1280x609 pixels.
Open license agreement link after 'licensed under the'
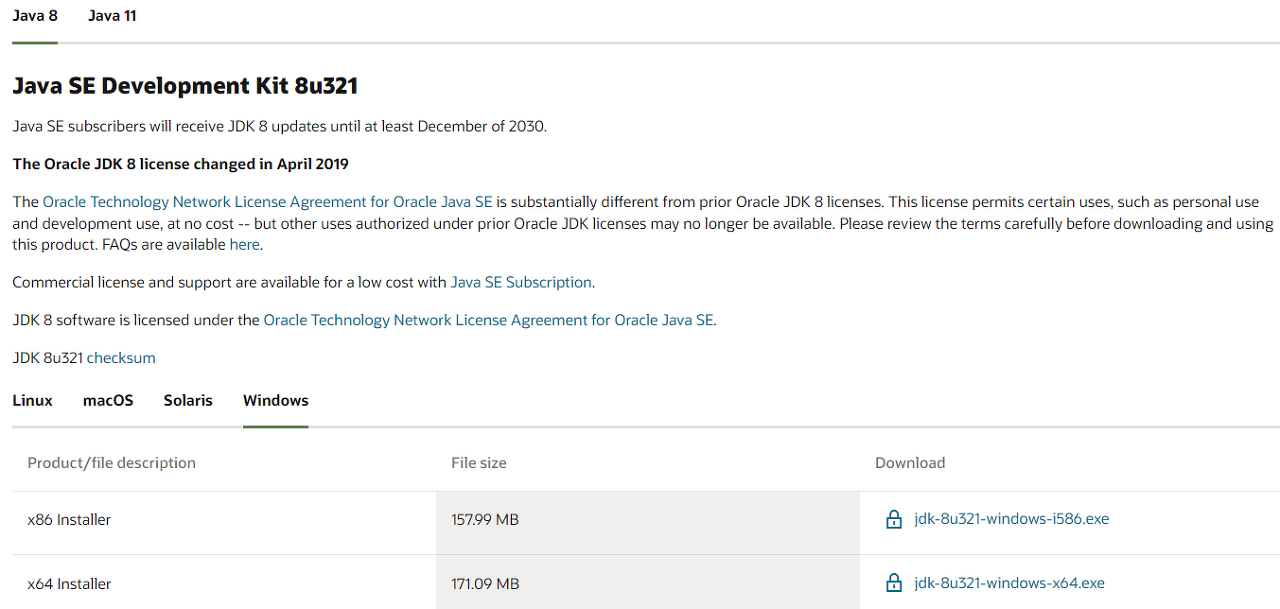click(x=489, y=320)
